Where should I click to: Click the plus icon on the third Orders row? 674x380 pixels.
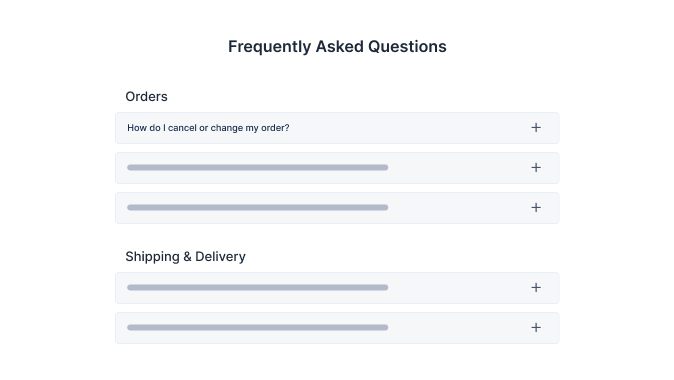(x=536, y=208)
